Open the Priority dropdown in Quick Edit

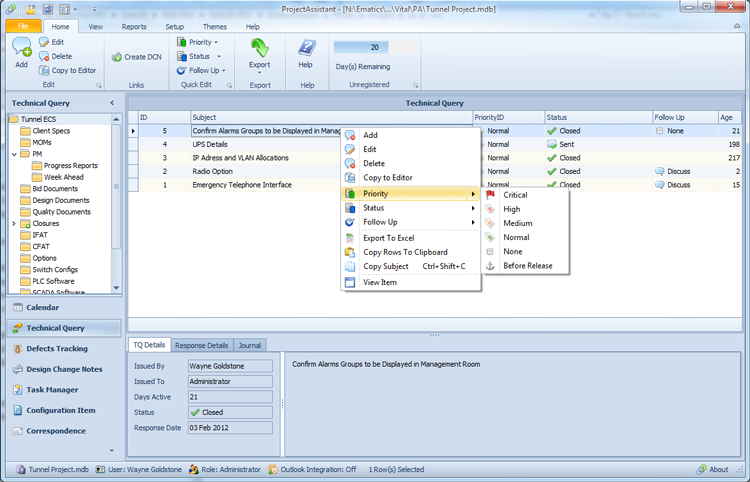click(198, 42)
